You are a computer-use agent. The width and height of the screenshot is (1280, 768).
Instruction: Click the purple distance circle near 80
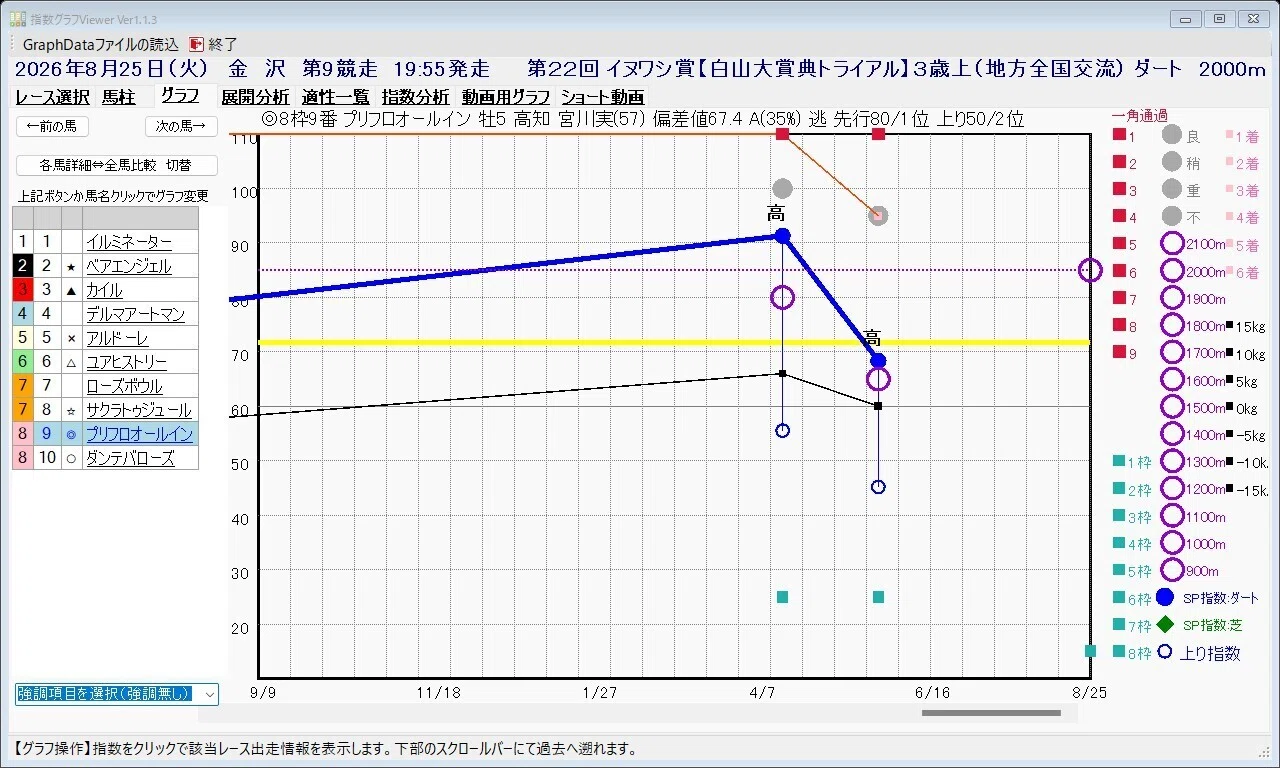(x=783, y=297)
